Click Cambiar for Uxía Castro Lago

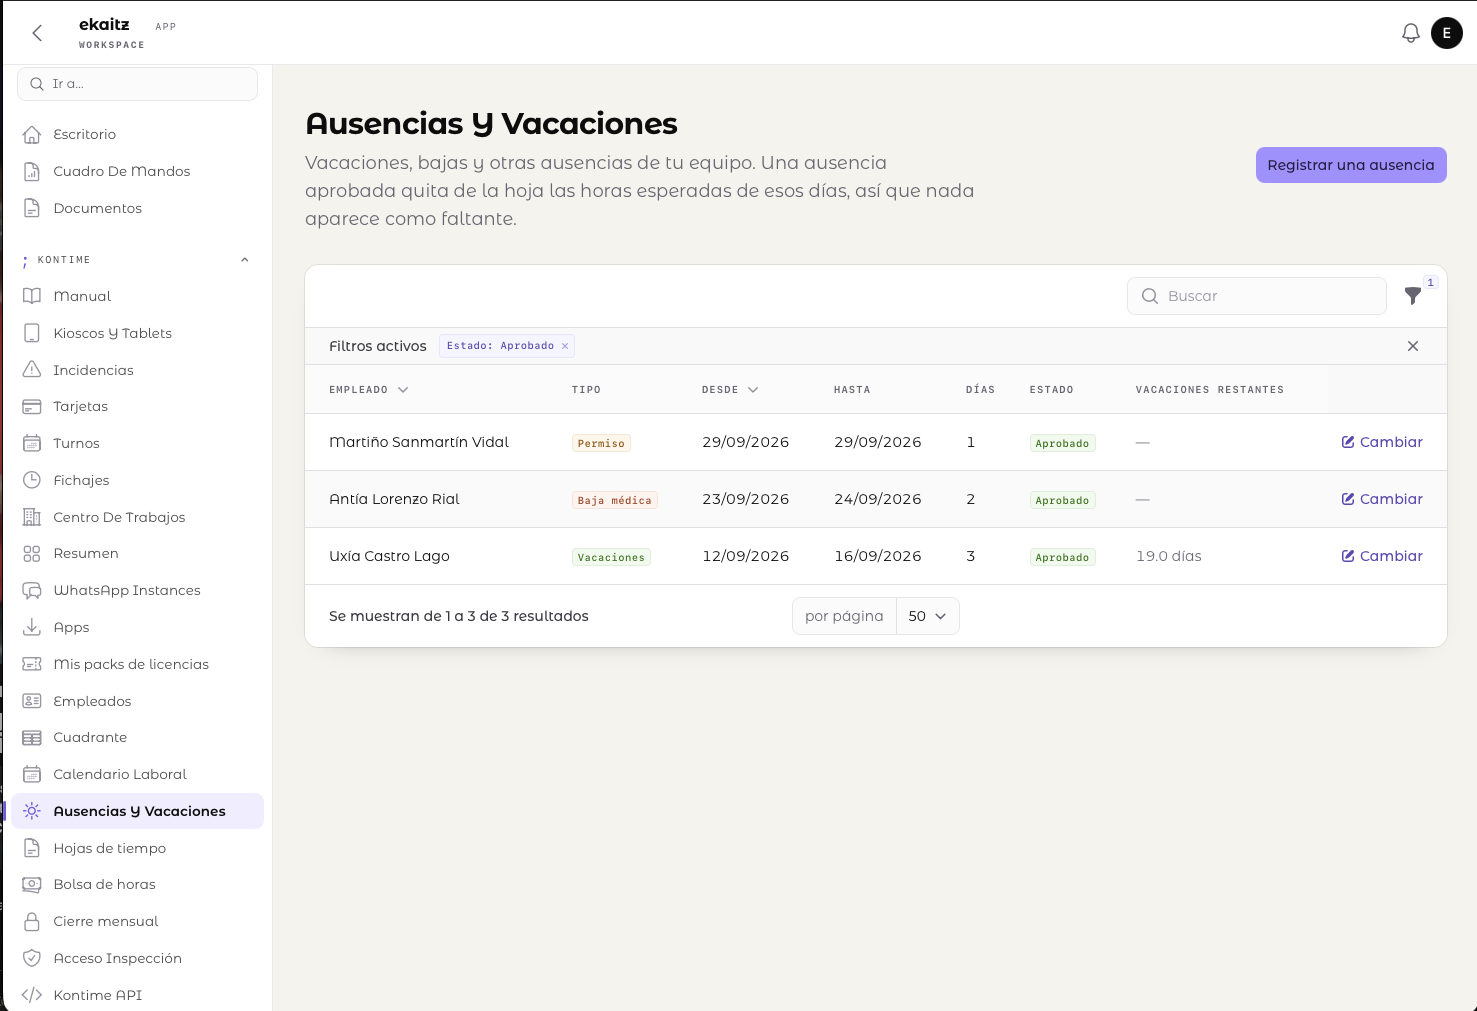[1382, 556]
